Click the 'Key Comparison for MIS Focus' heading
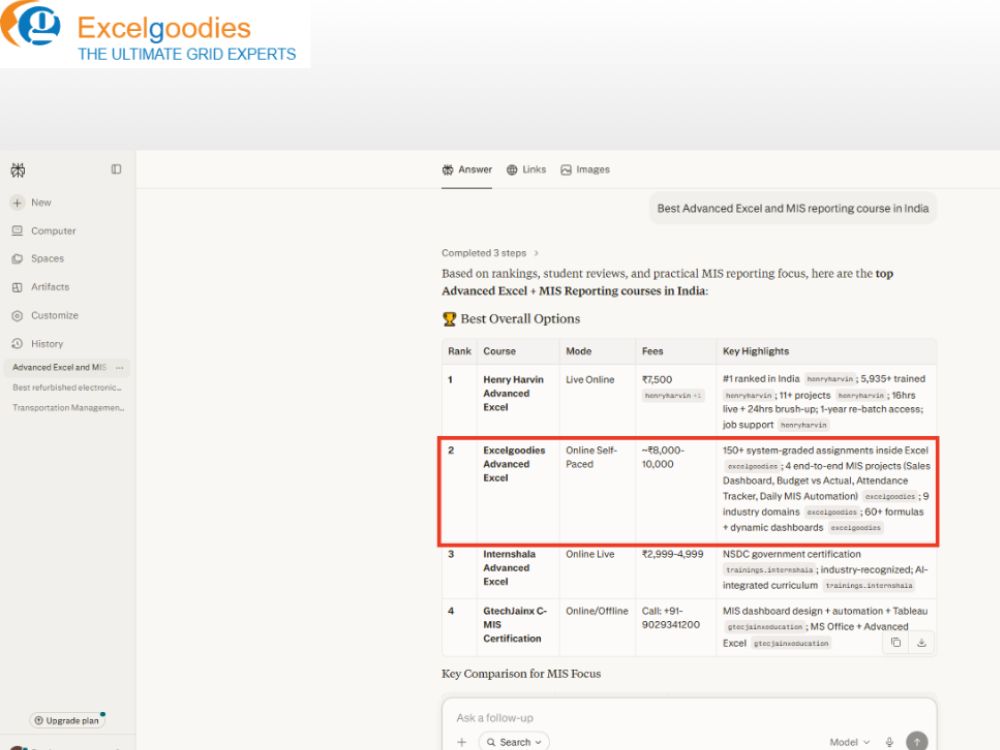Viewport: 1000px width, 750px height. [521, 674]
